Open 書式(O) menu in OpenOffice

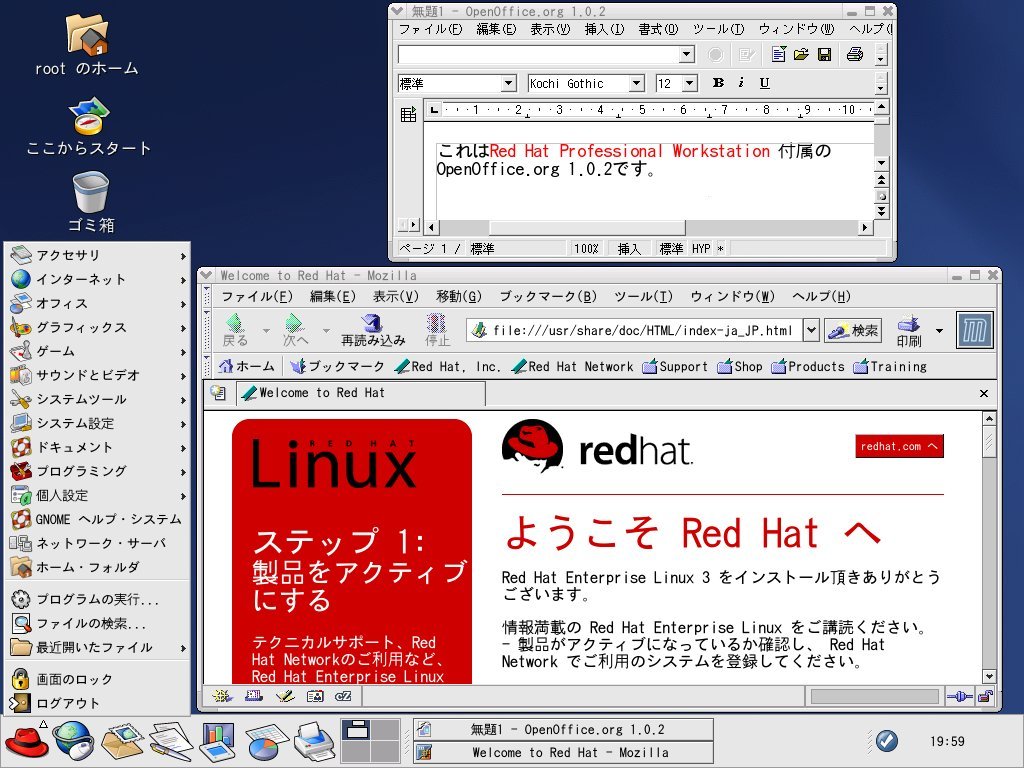(658, 29)
